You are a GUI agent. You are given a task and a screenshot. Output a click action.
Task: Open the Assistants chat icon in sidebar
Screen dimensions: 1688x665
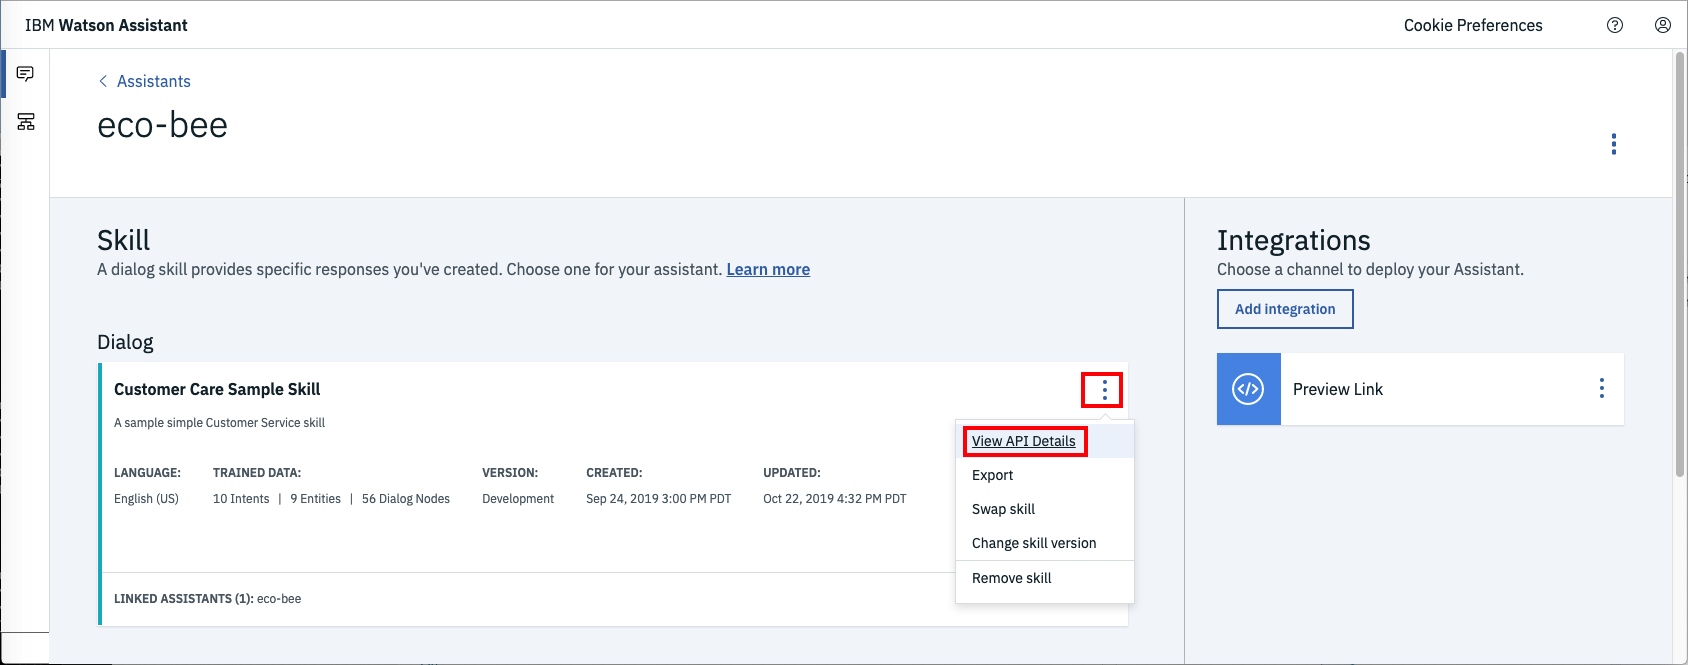[25, 74]
